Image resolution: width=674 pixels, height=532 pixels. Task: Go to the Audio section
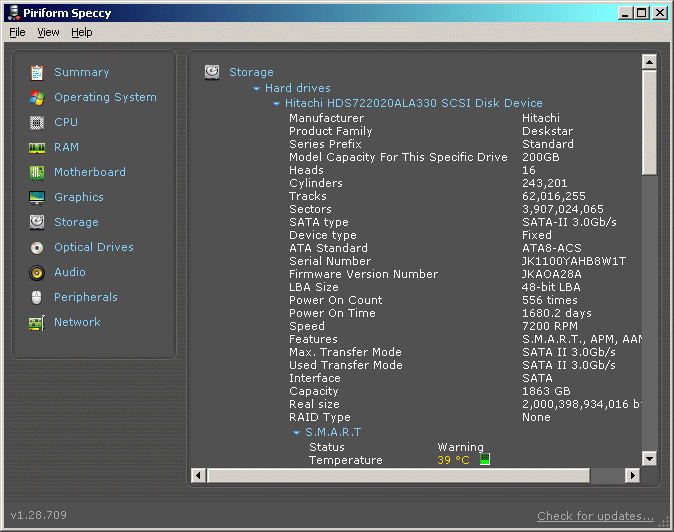pyautogui.click(x=70, y=272)
